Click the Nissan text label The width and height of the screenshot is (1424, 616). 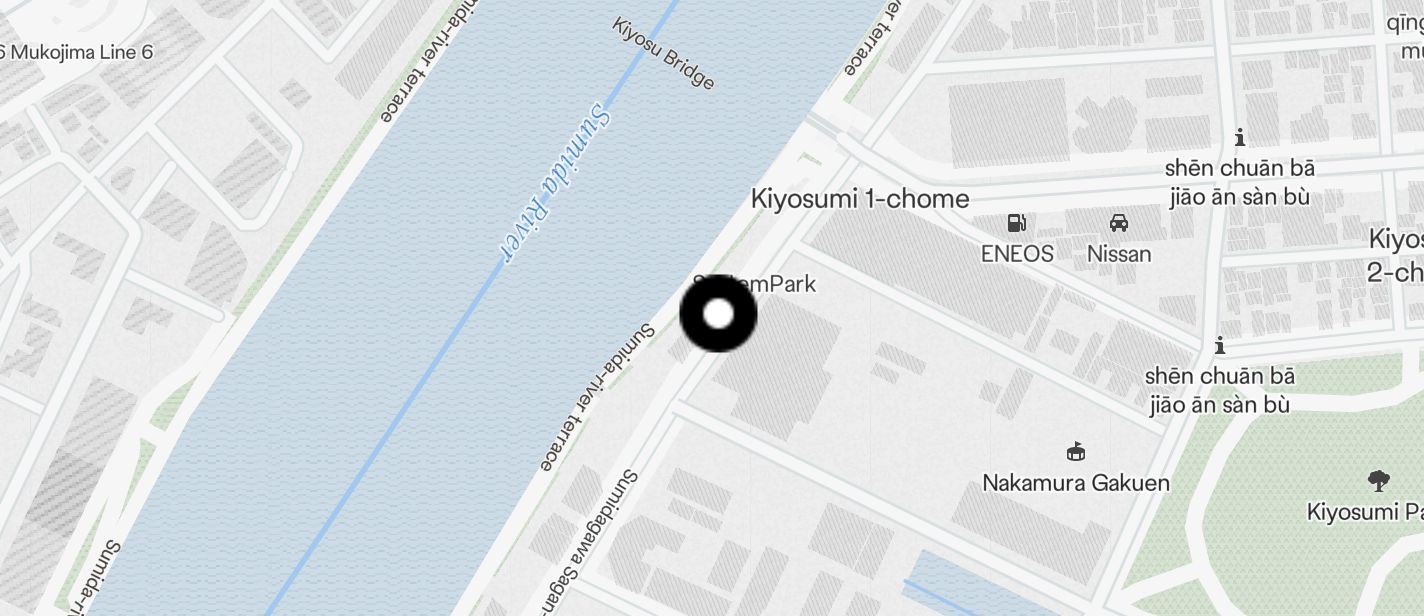point(1119,254)
